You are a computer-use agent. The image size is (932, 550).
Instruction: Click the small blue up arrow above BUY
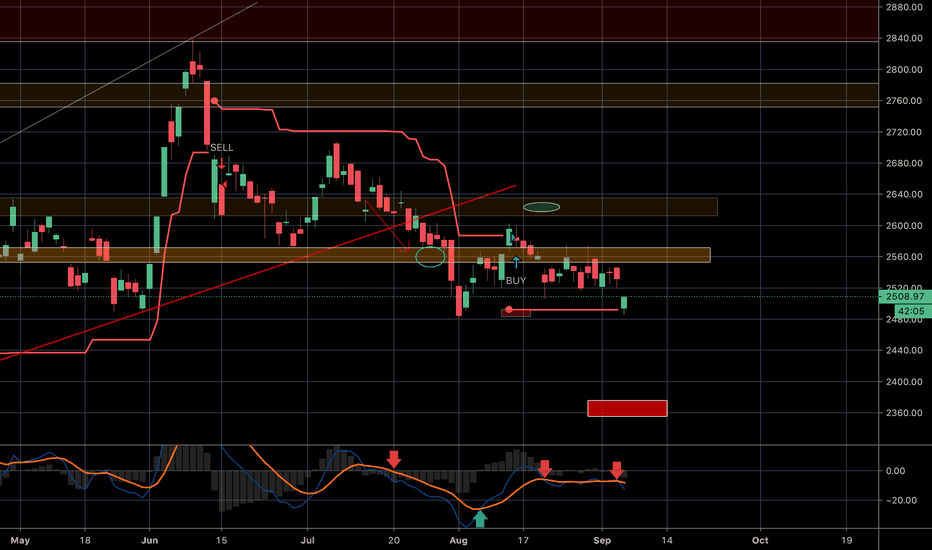516,262
